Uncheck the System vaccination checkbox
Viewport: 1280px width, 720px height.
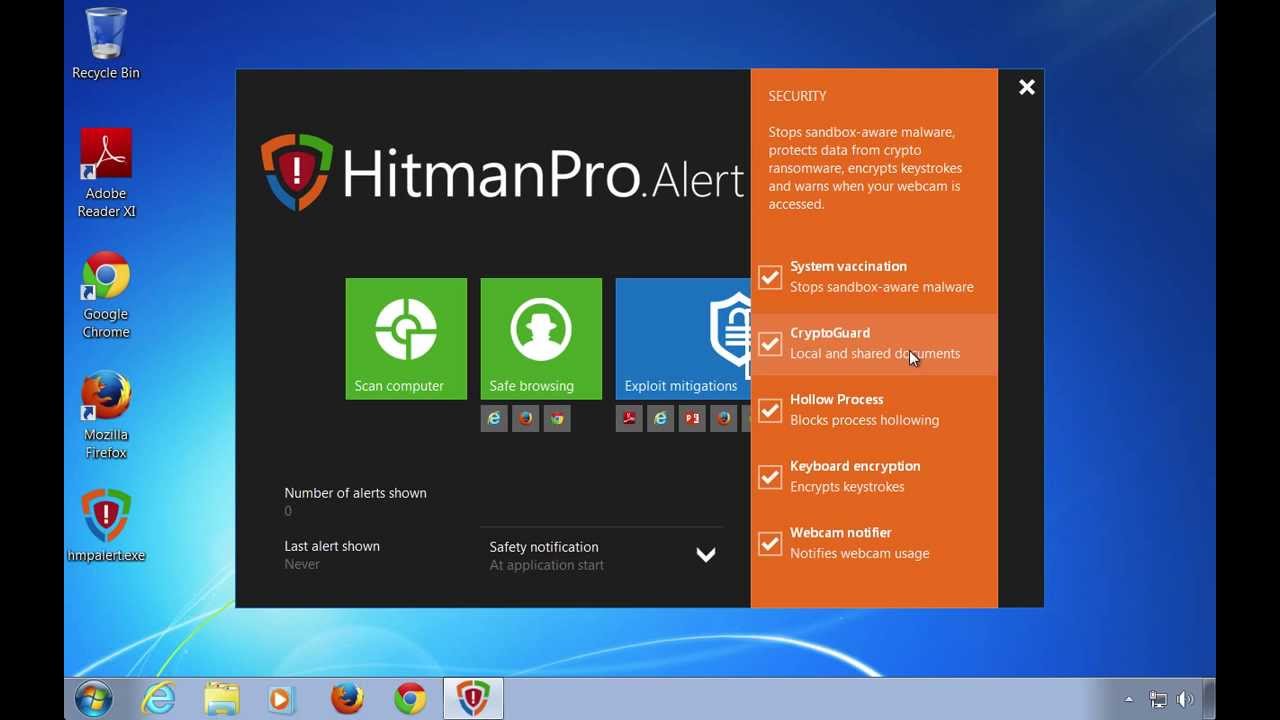click(x=770, y=277)
